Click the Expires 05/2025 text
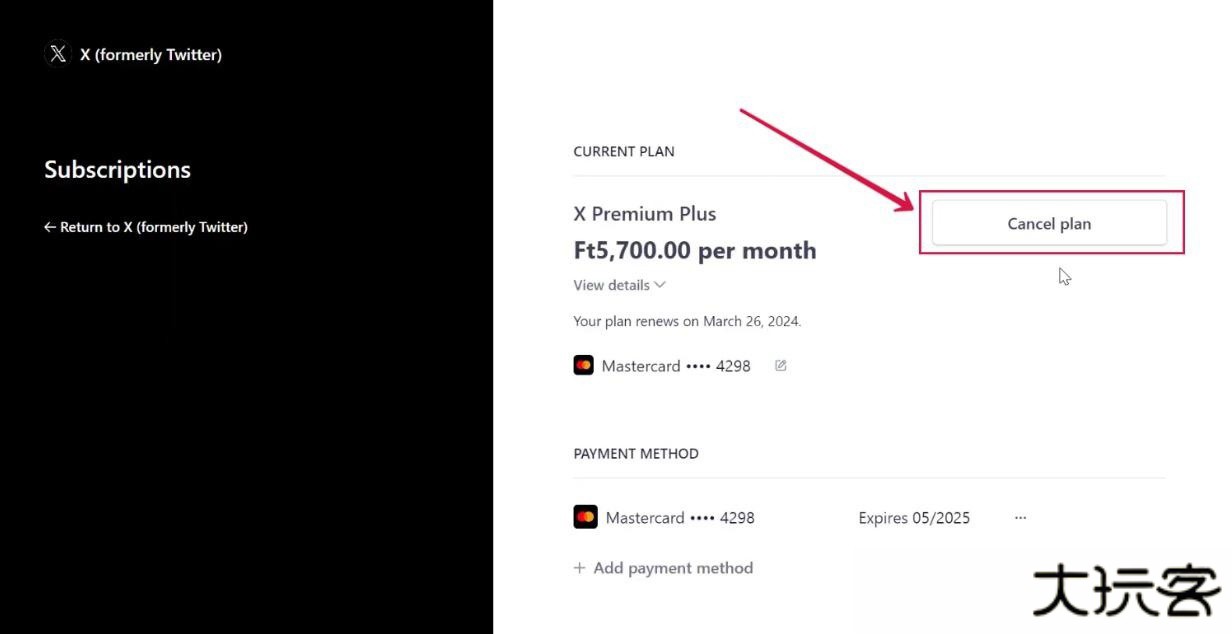1232x634 pixels. [x=914, y=518]
